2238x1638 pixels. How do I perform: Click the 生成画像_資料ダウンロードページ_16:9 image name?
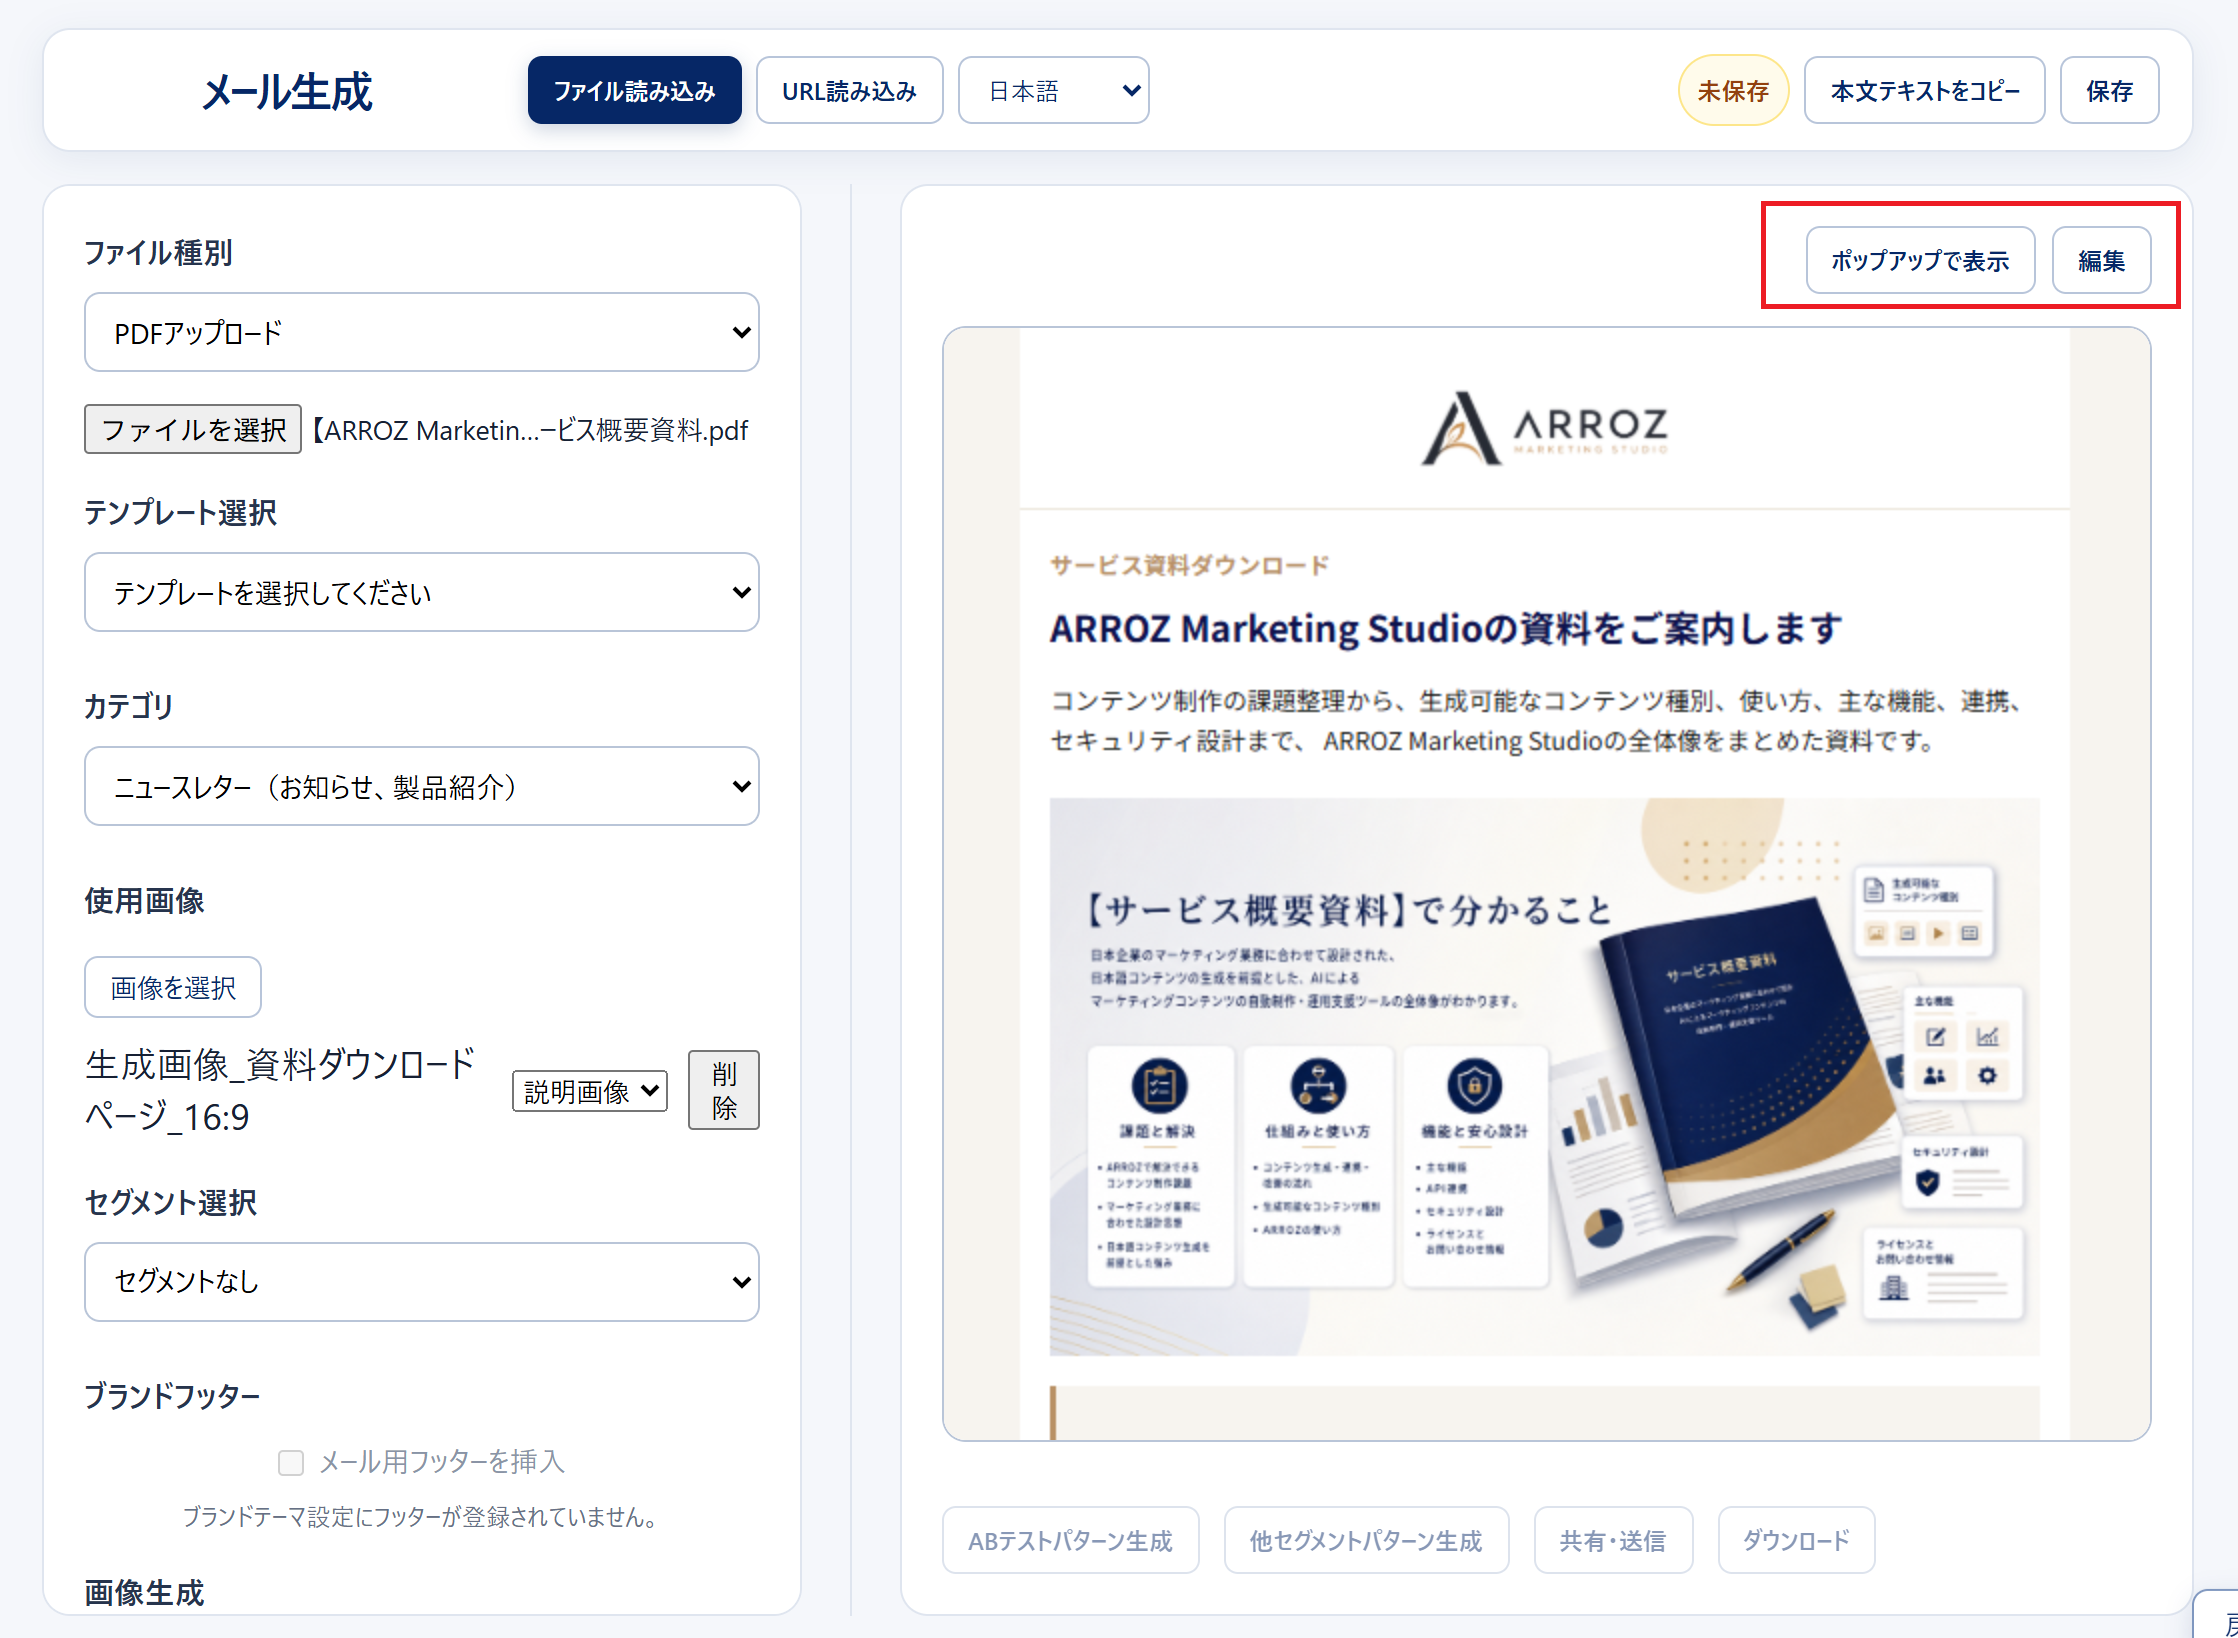coord(281,1090)
